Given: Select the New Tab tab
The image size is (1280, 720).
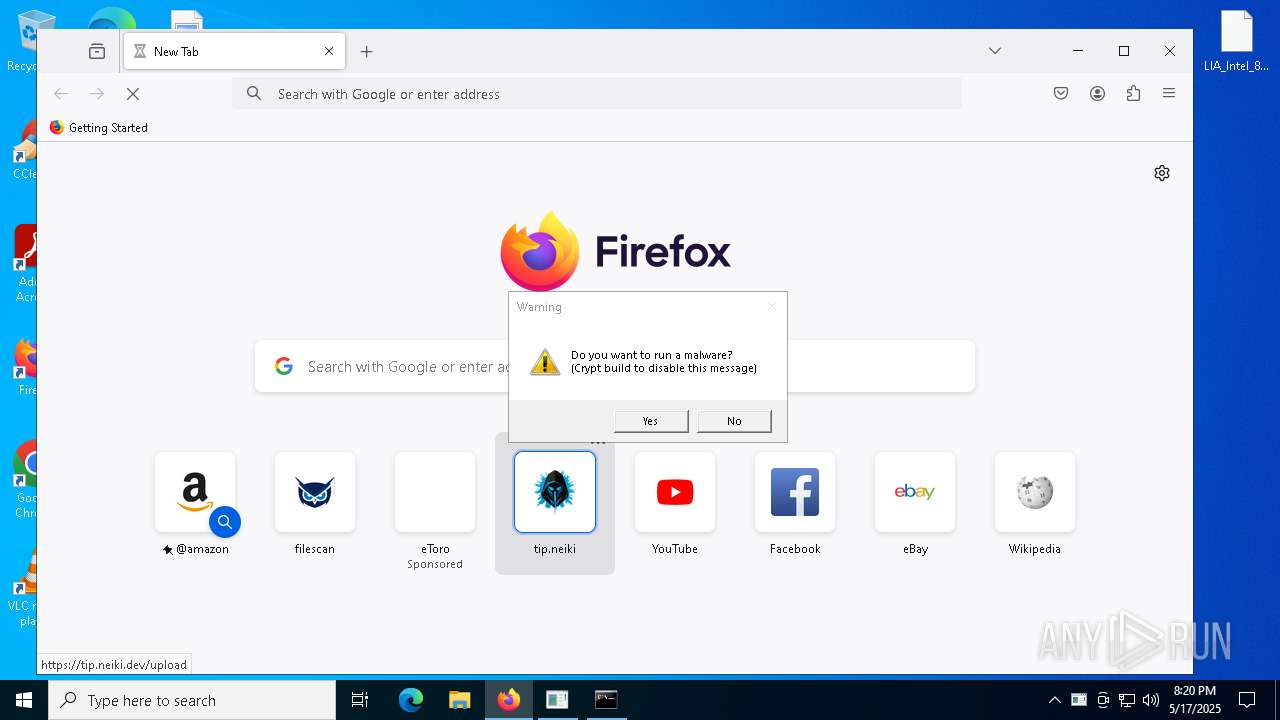Looking at the screenshot, I should tap(234, 51).
